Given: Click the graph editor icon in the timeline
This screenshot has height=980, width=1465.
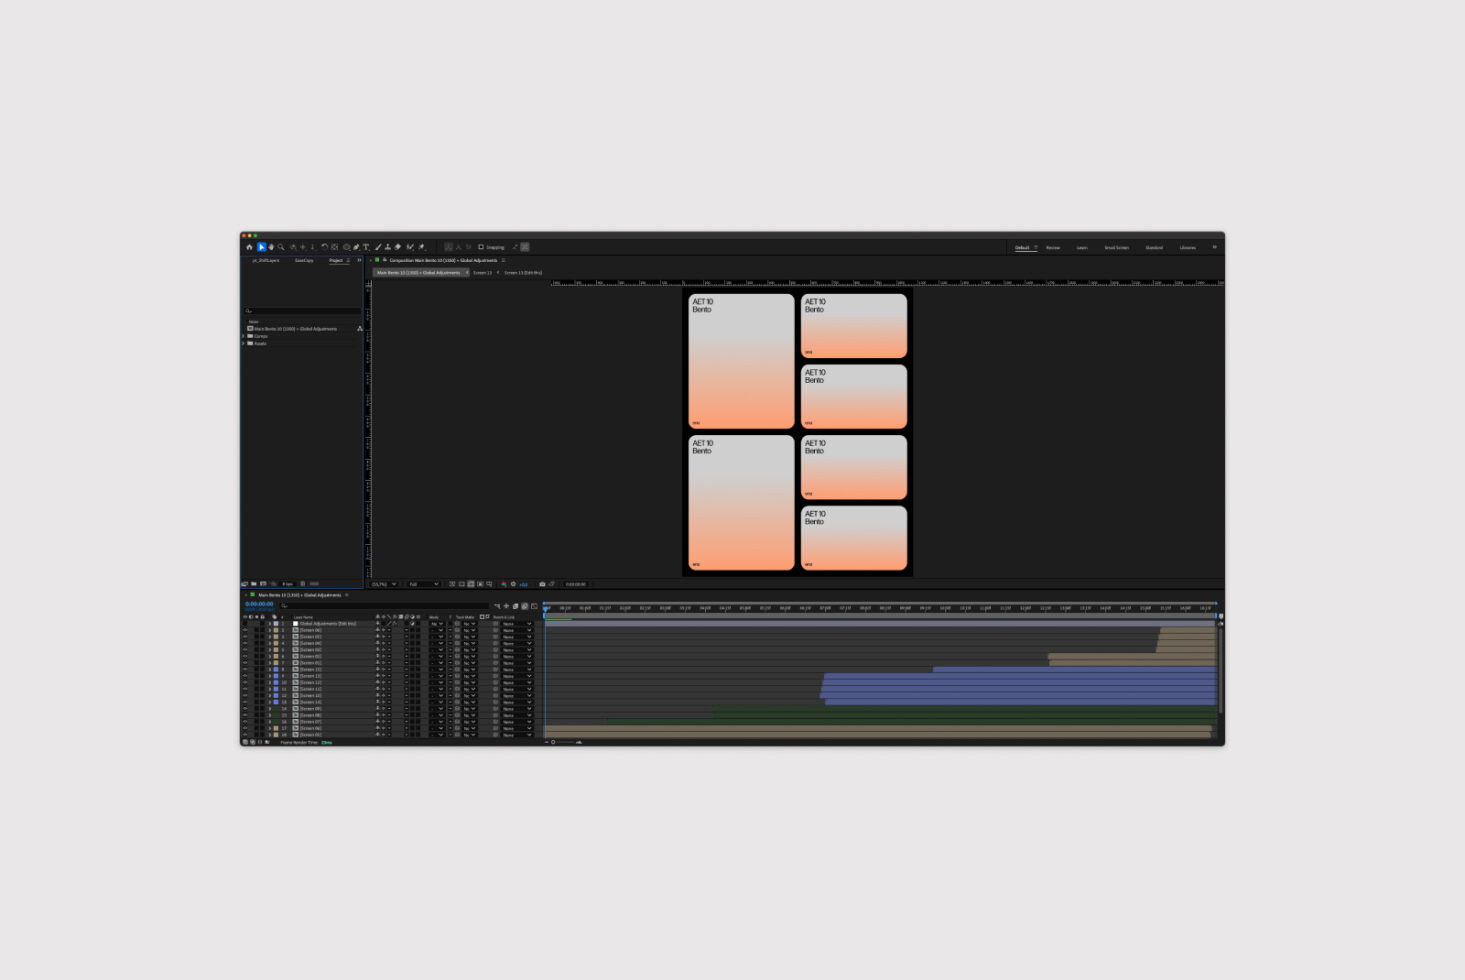Looking at the screenshot, I should pyautogui.click(x=534, y=606).
